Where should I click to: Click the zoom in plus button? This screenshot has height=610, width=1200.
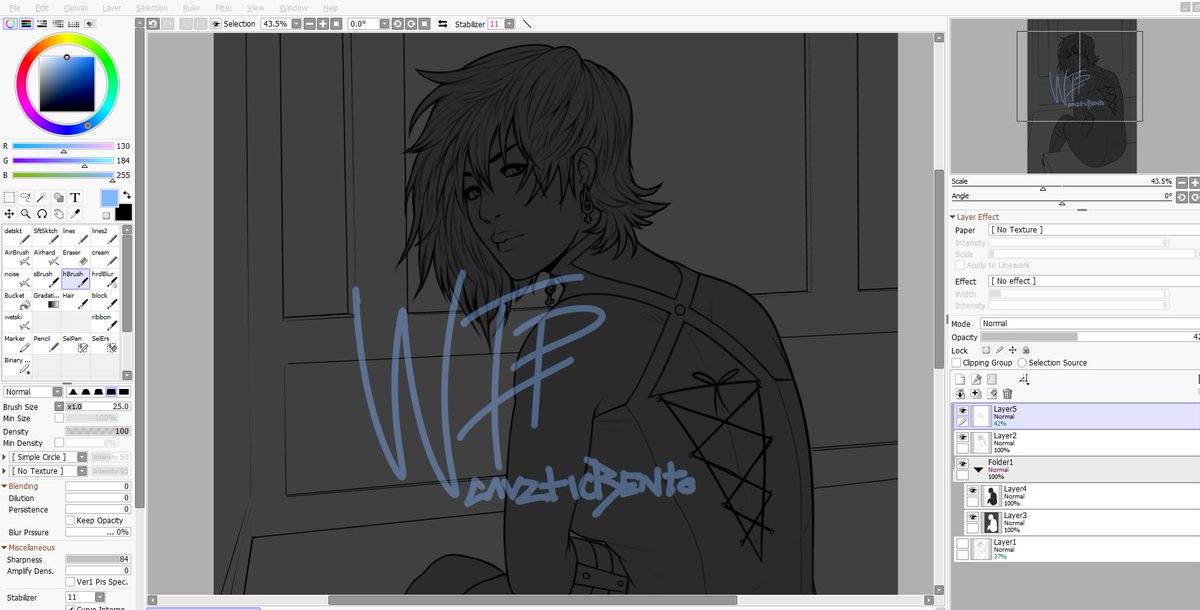tap(322, 23)
